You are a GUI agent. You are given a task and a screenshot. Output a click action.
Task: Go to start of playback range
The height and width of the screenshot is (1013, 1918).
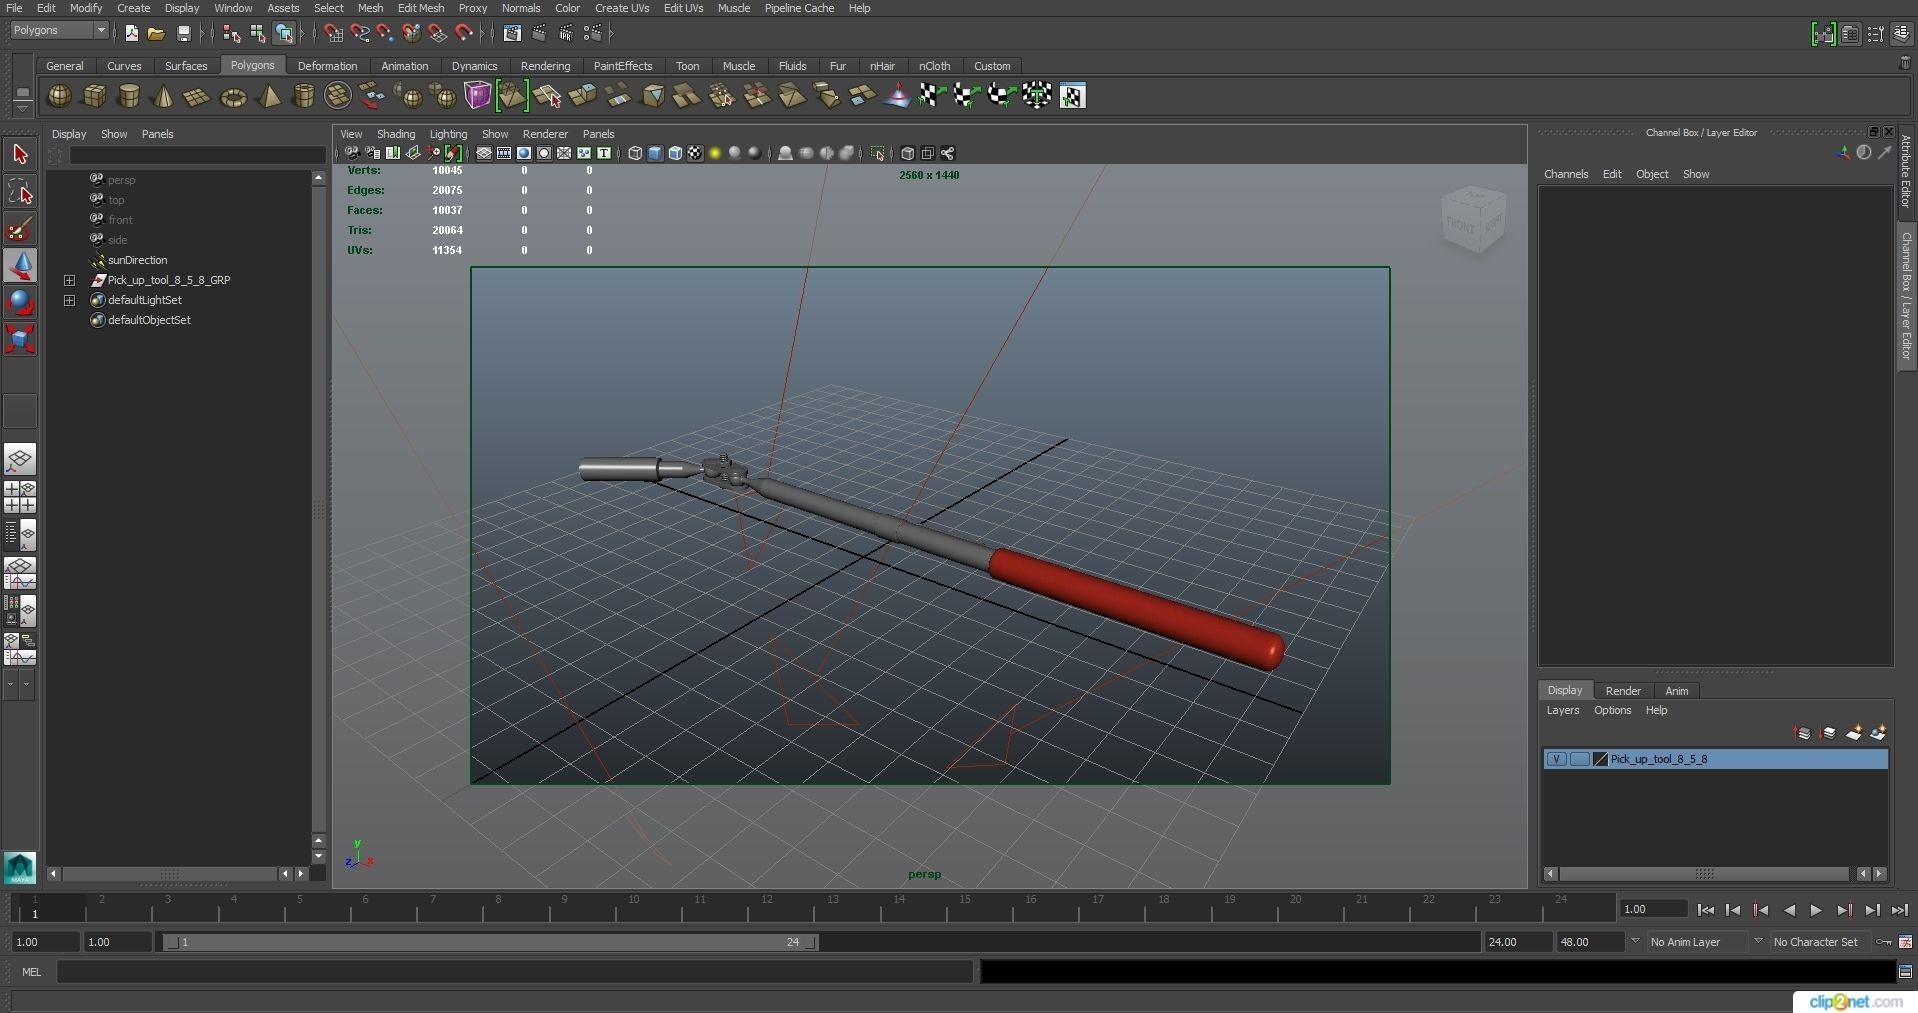click(x=1706, y=910)
